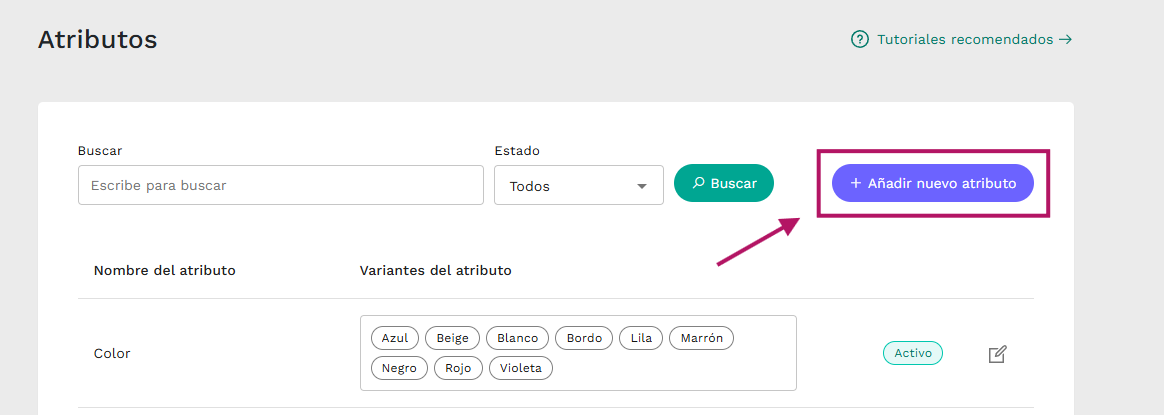Viewport: 1164px width, 415px height.
Task: Click the Nombre del atributo column header
Action: 165,270
